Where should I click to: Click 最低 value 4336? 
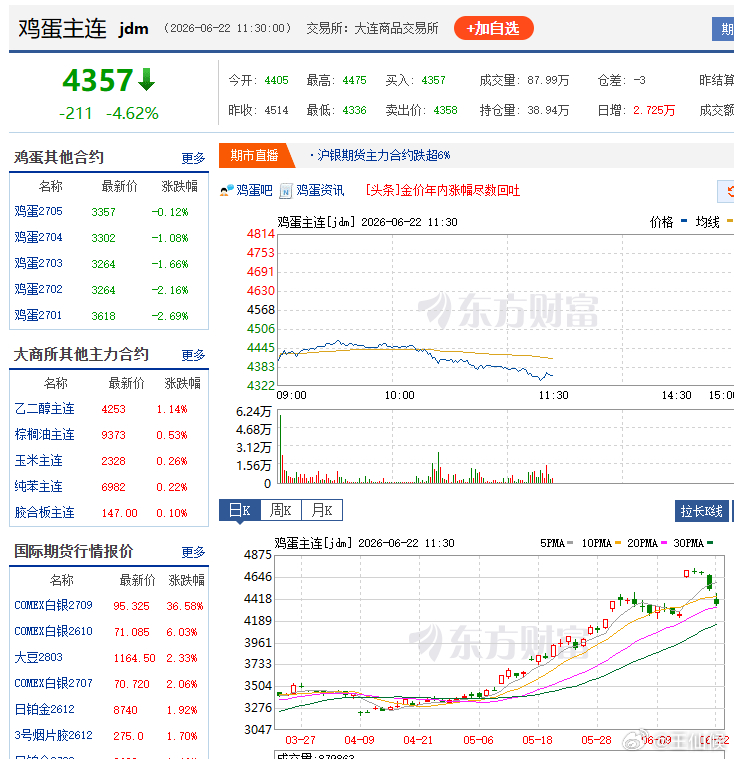[354, 110]
